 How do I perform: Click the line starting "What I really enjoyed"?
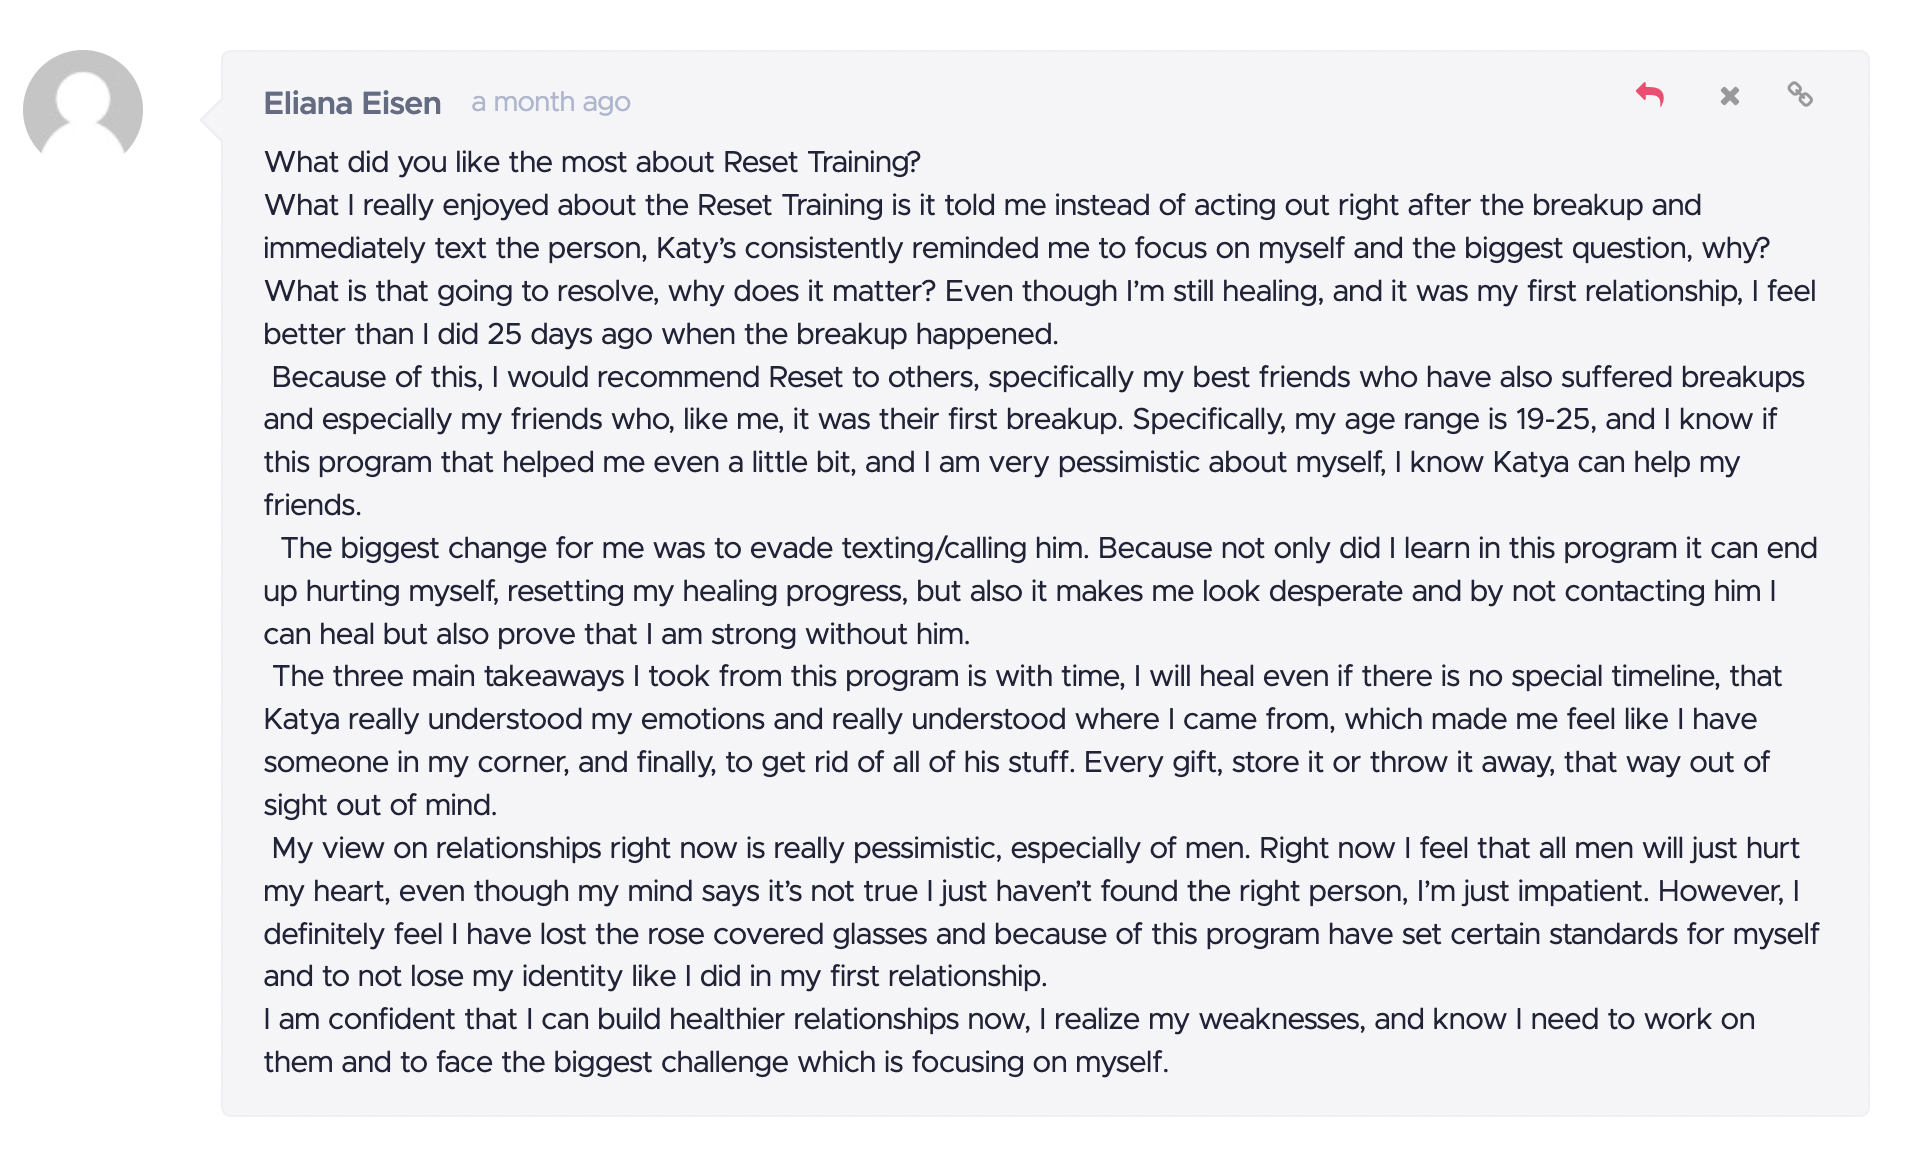click(x=982, y=205)
